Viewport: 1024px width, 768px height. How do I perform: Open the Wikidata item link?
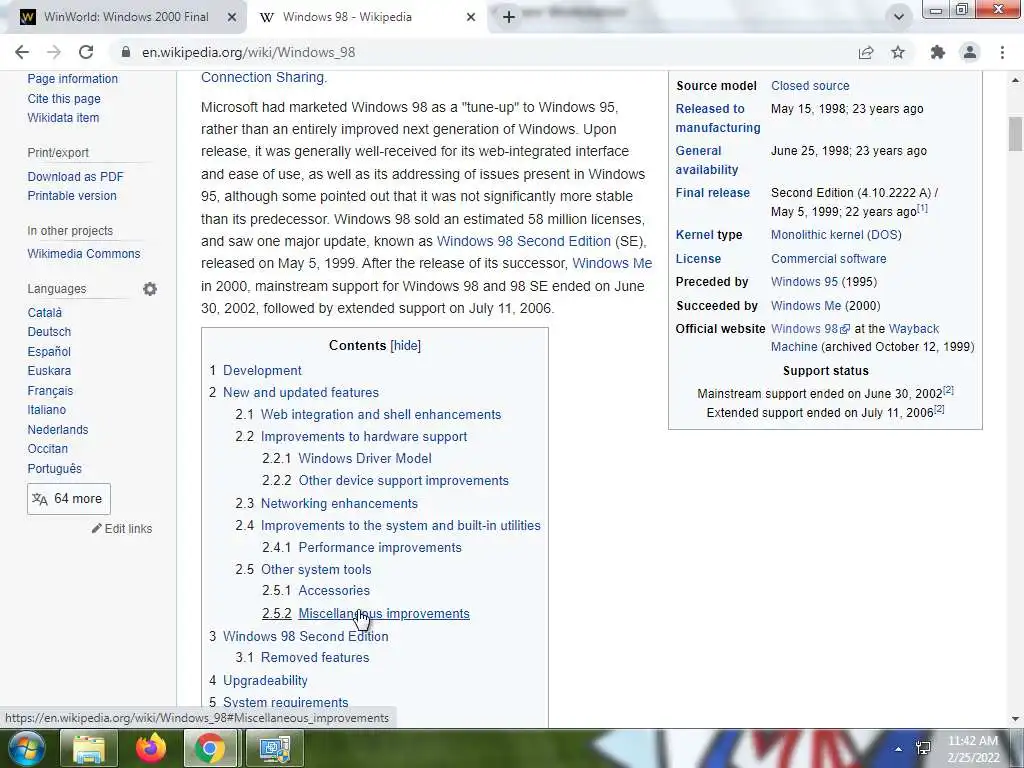pyautogui.click(x=63, y=118)
